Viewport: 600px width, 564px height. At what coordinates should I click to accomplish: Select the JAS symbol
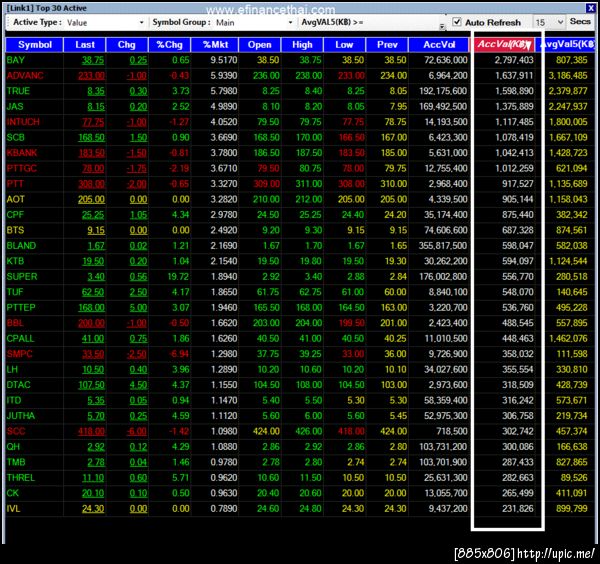point(15,106)
